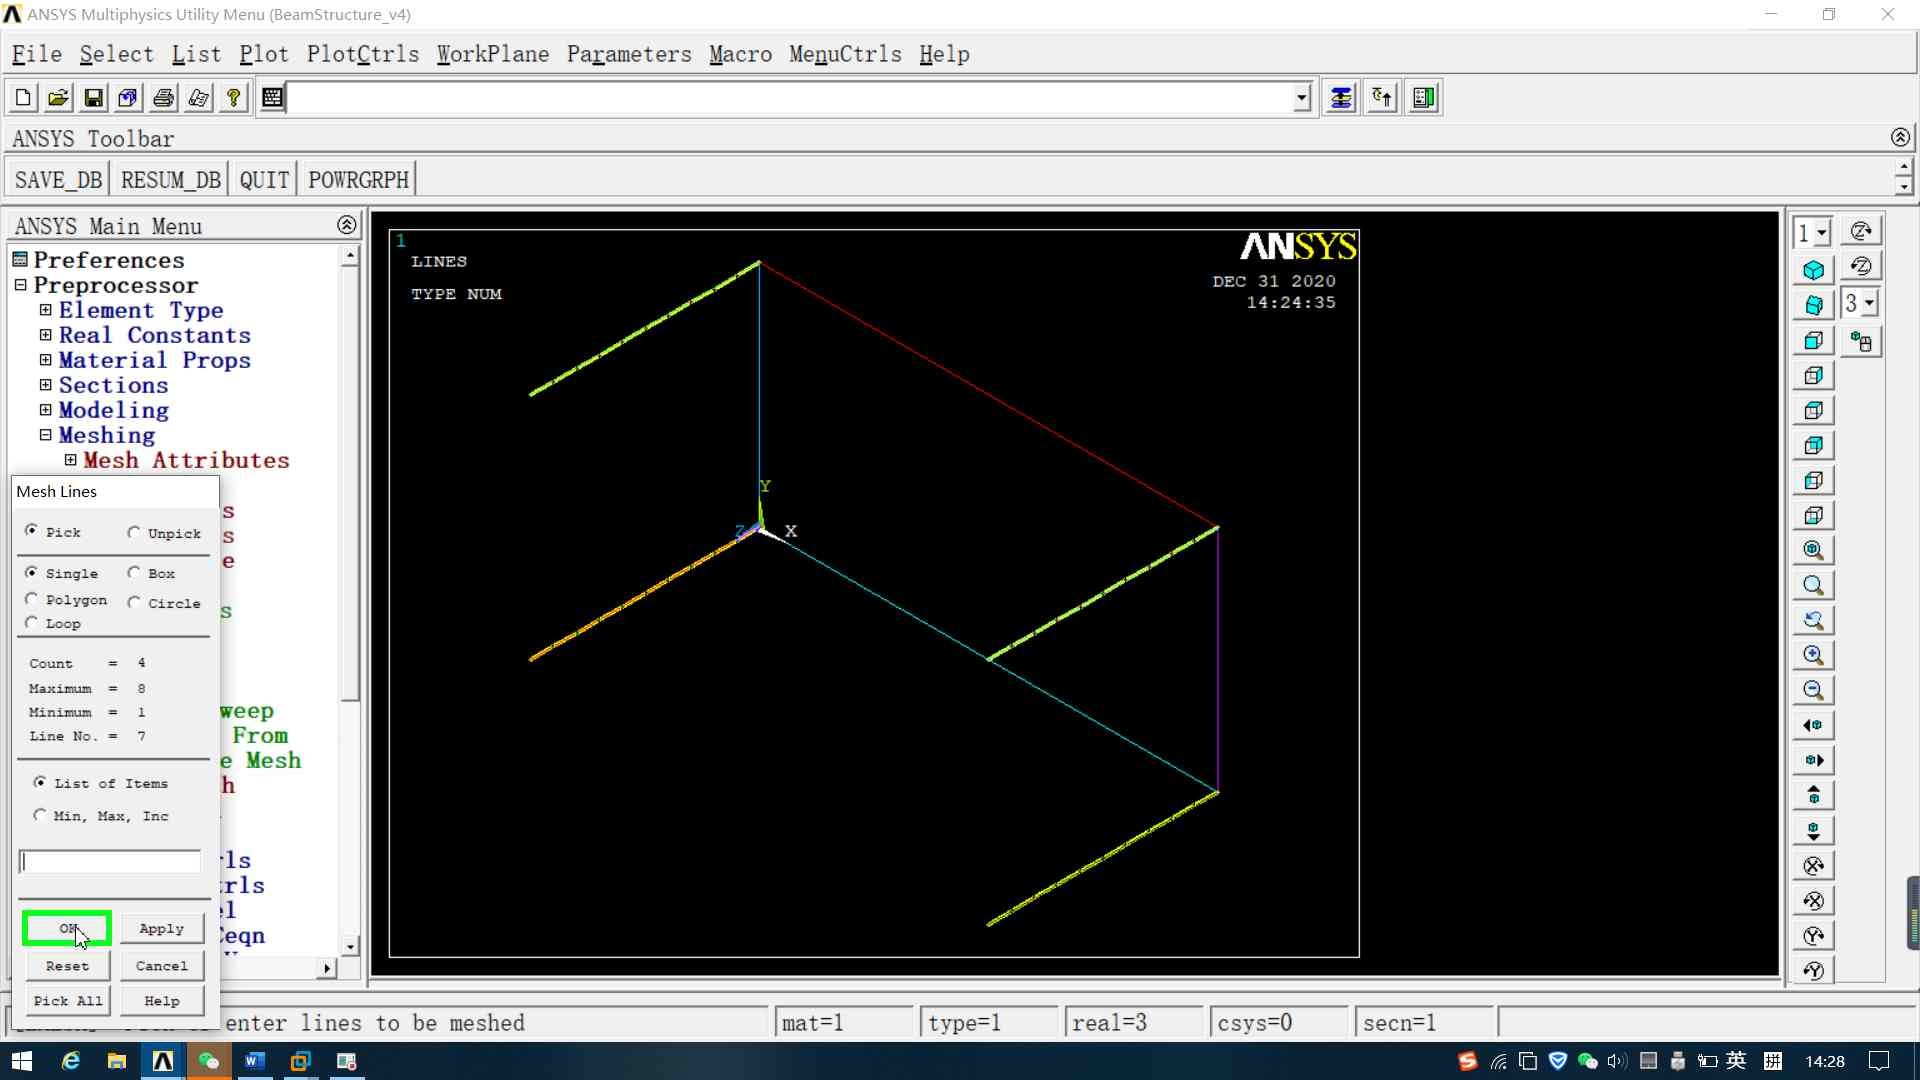Screen dimensions: 1920x1080
Task: Open the WorkPlane menu
Action: (492, 54)
